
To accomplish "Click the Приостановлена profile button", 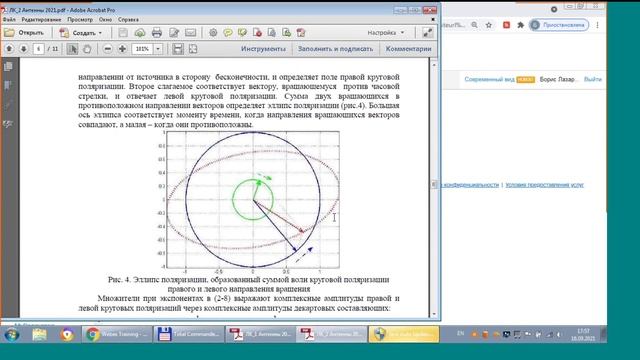I will tap(559, 25).
